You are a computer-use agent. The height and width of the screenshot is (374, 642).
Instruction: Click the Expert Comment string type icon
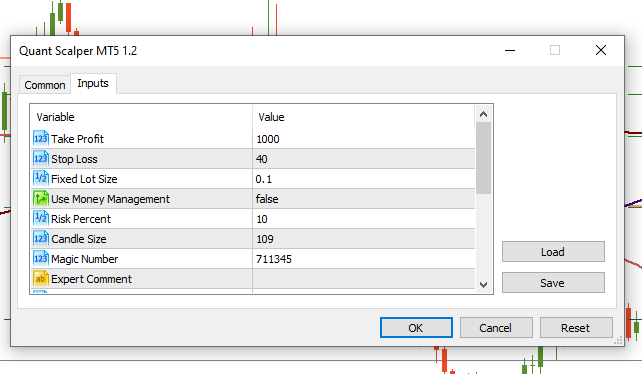[x=41, y=279]
